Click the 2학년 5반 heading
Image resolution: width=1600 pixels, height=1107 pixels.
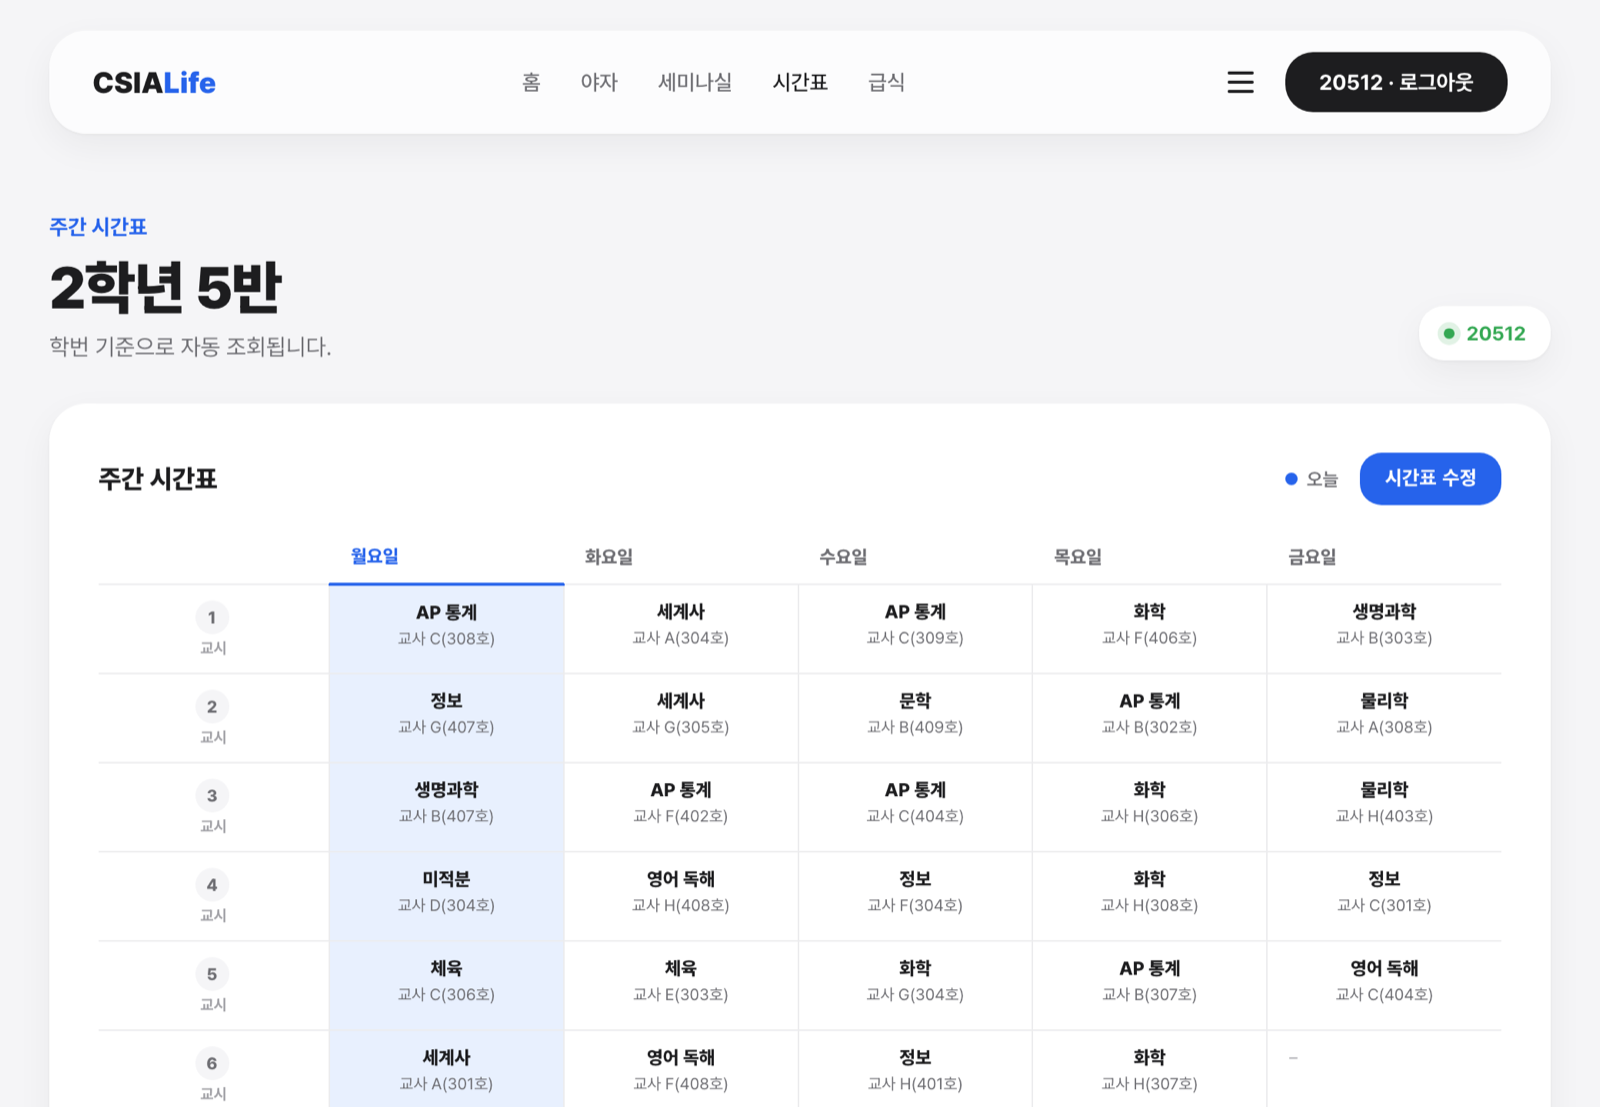pyautogui.click(x=166, y=287)
